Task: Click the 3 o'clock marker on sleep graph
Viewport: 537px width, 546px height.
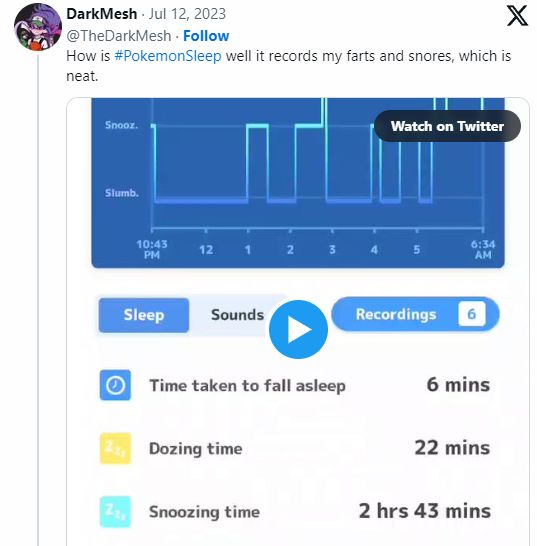Action: [x=332, y=249]
